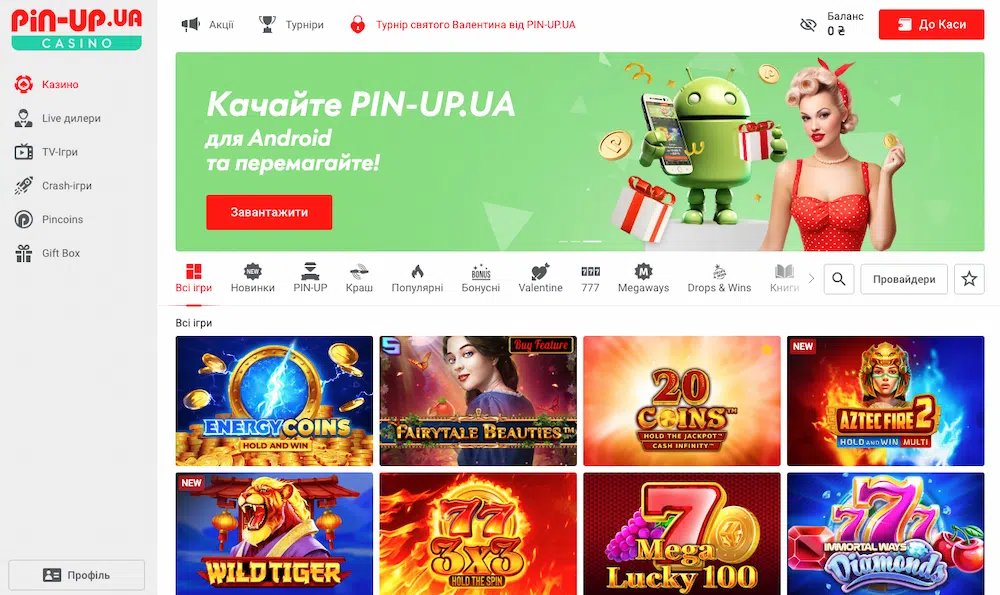The image size is (1000, 595).
Task: Expand more game categories with chevron
Action: pyautogui.click(x=811, y=279)
